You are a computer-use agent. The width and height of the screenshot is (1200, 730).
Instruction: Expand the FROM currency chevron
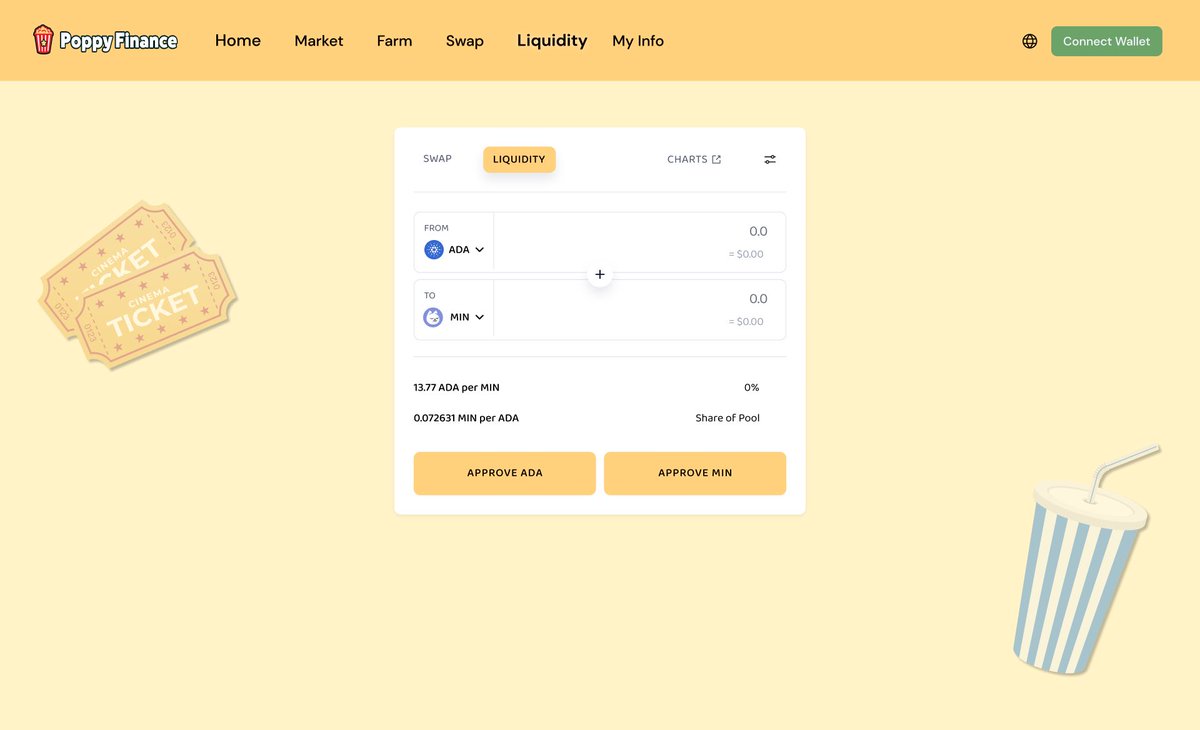(x=479, y=249)
